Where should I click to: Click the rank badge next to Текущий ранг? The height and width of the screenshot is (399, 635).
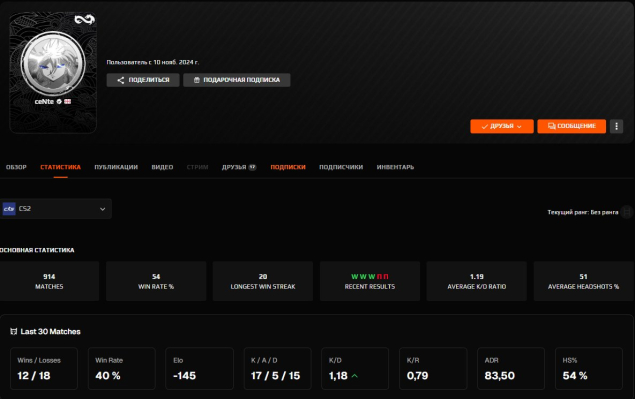point(627,212)
